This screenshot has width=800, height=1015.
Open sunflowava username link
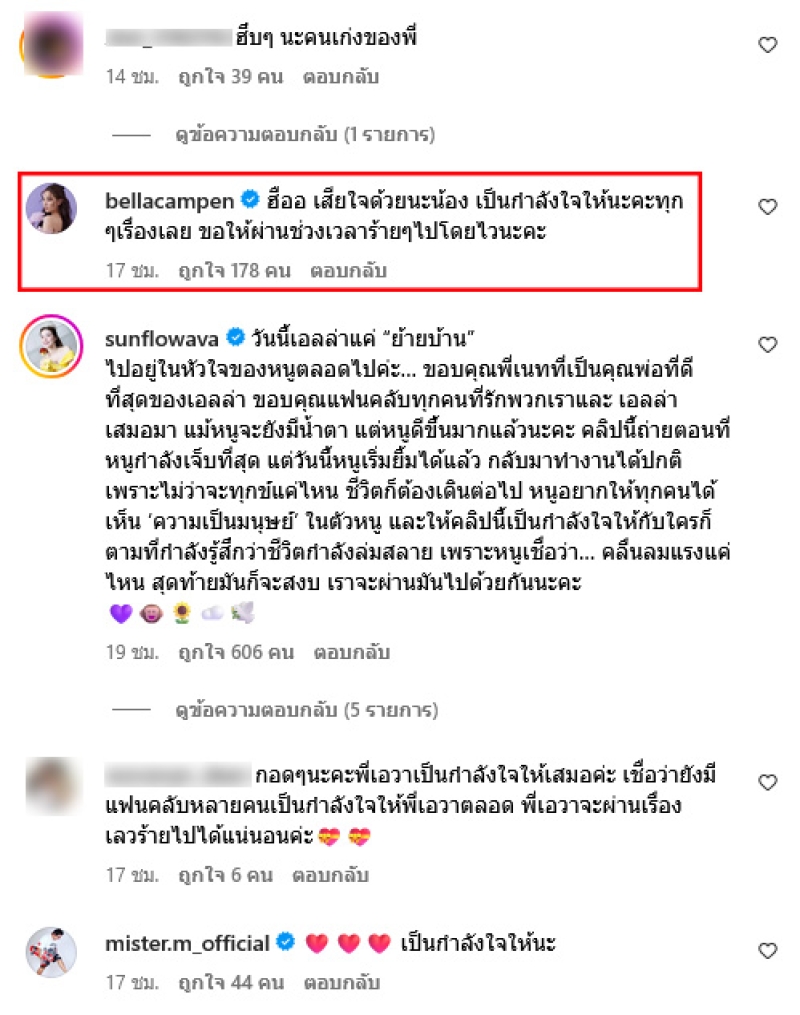coord(162,339)
